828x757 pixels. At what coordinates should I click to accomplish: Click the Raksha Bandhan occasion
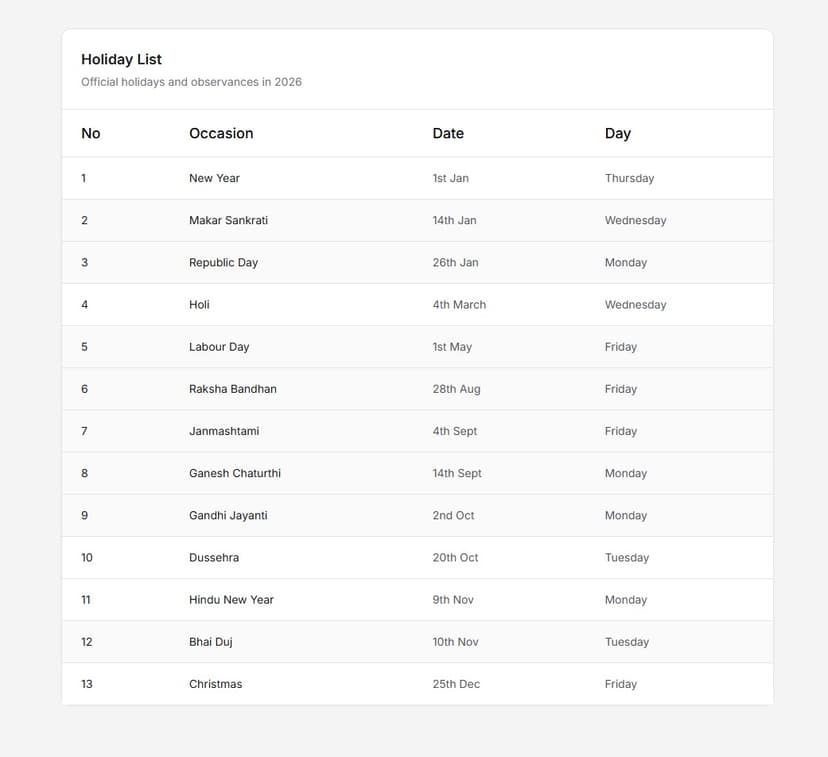pos(232,389)
